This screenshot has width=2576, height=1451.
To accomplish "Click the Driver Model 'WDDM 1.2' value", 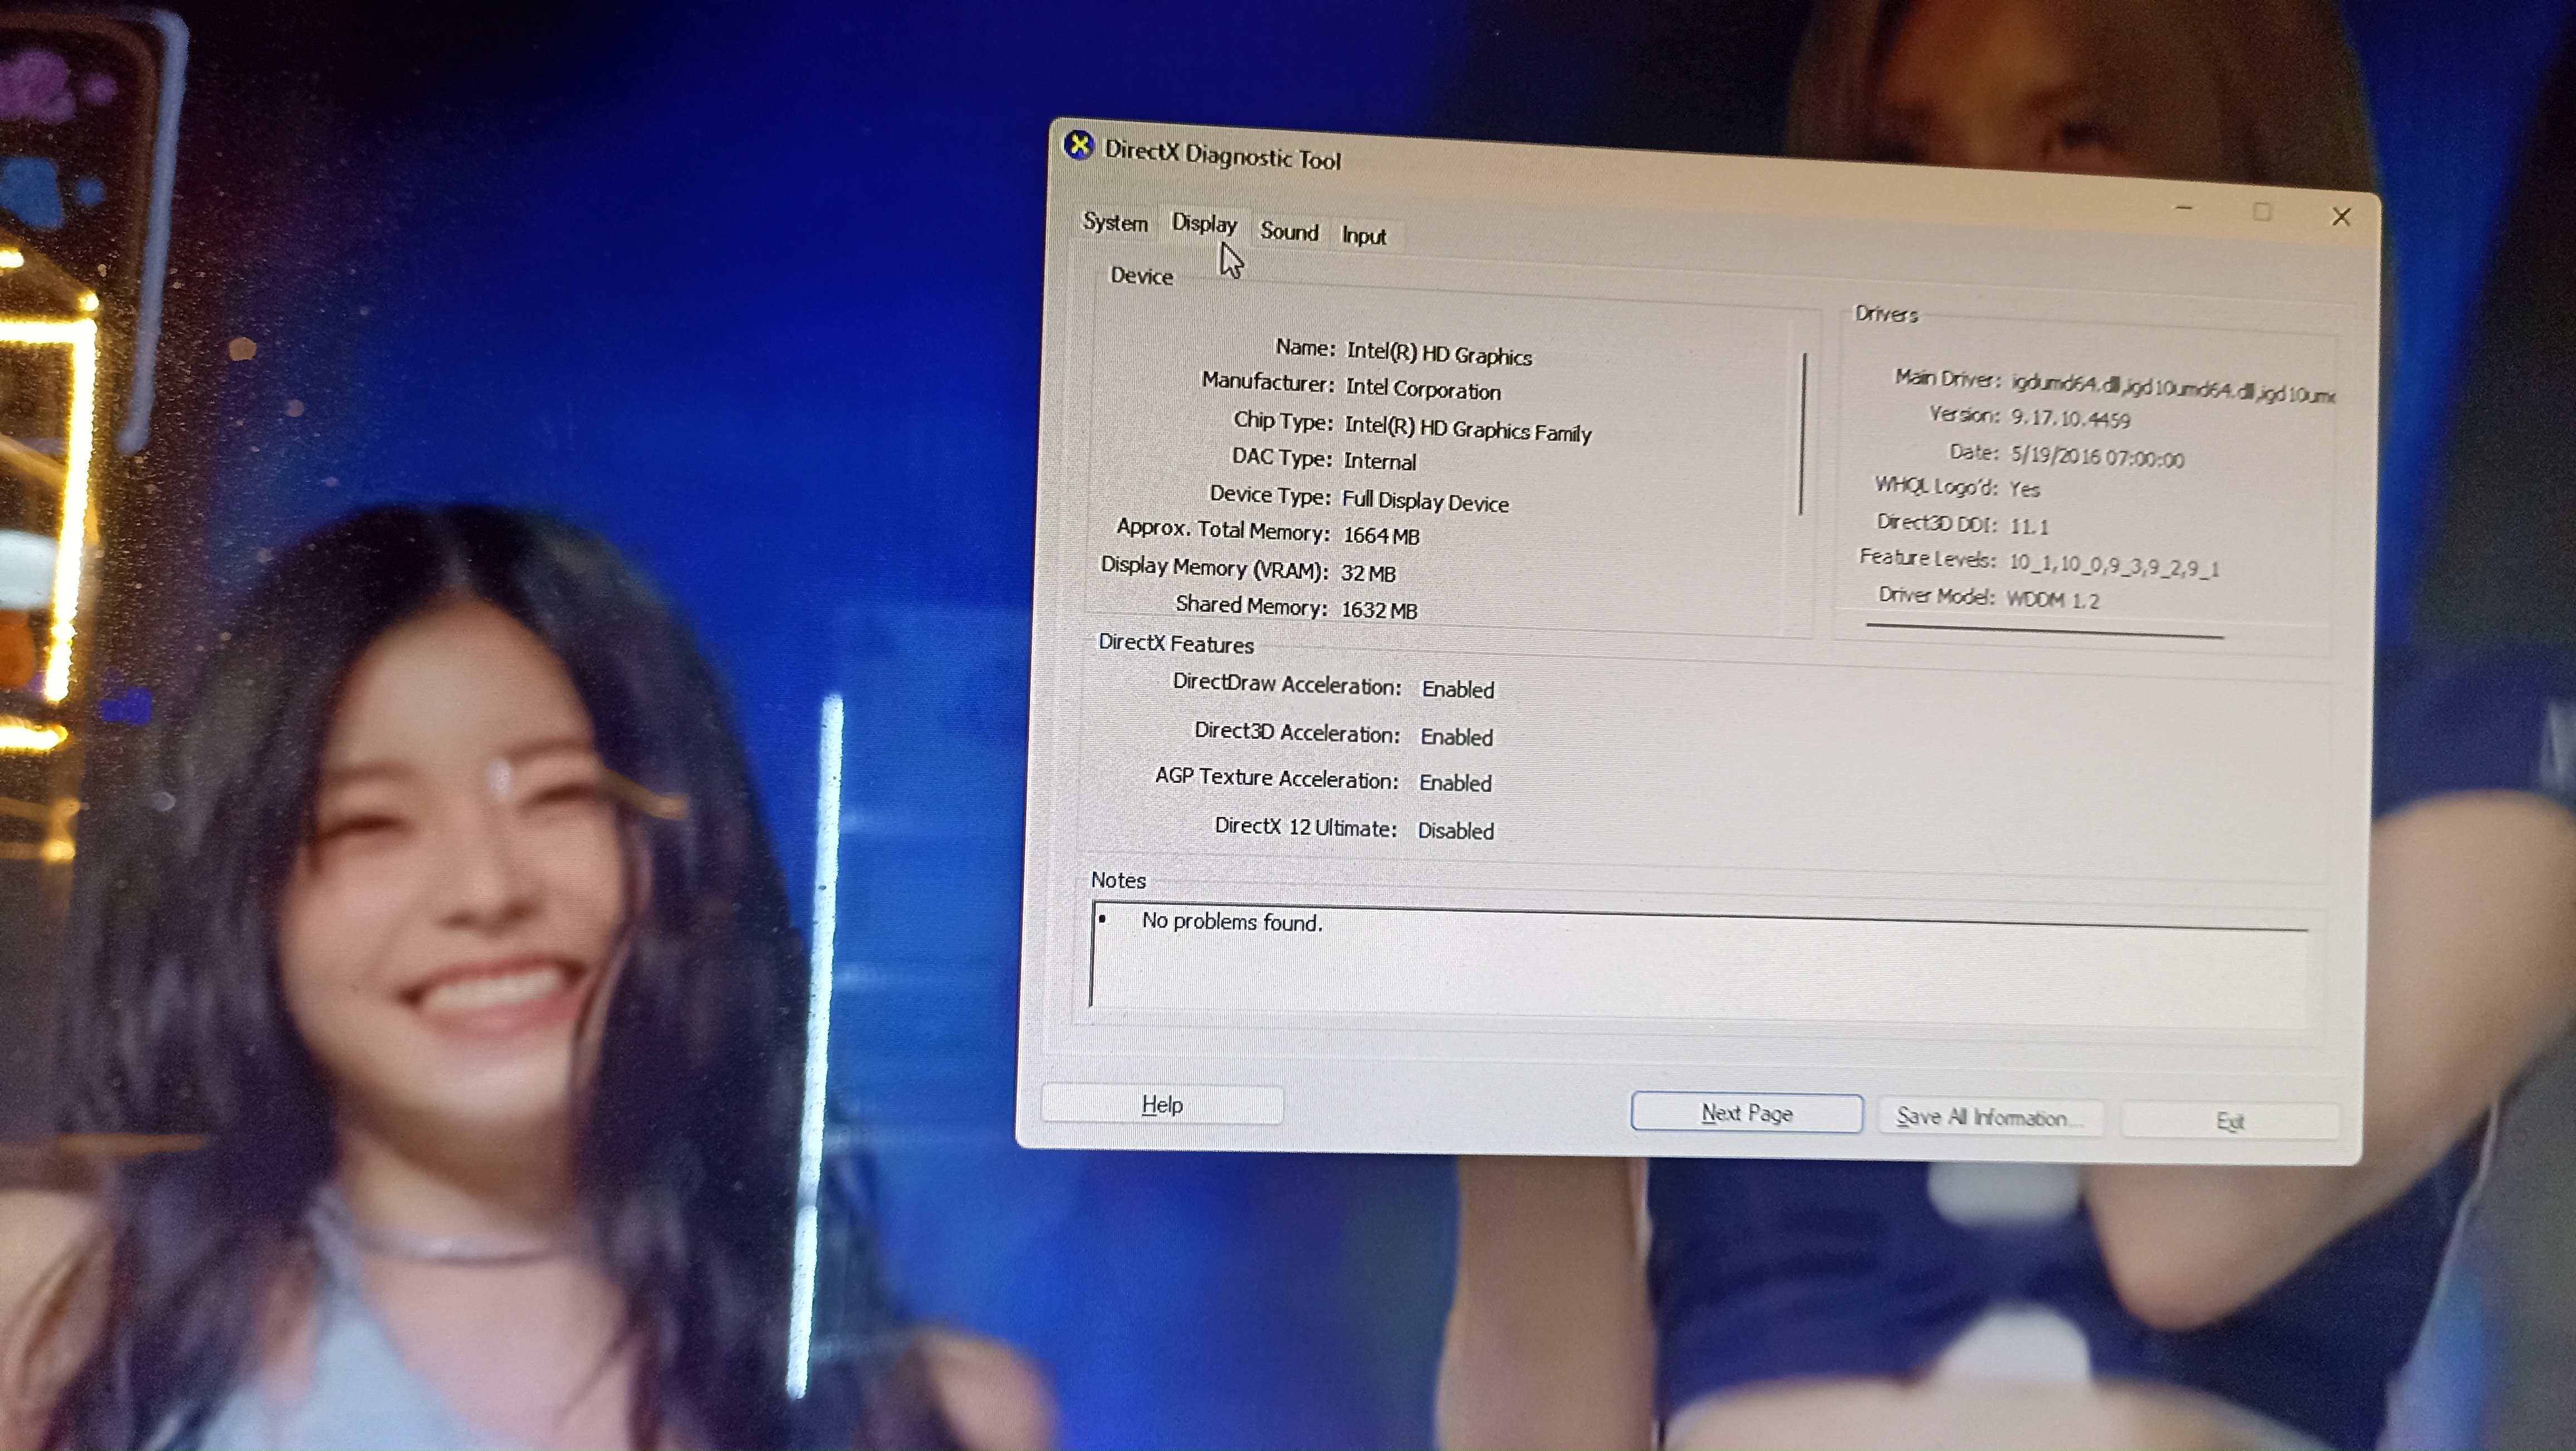I will click(x=2053, y=600).
